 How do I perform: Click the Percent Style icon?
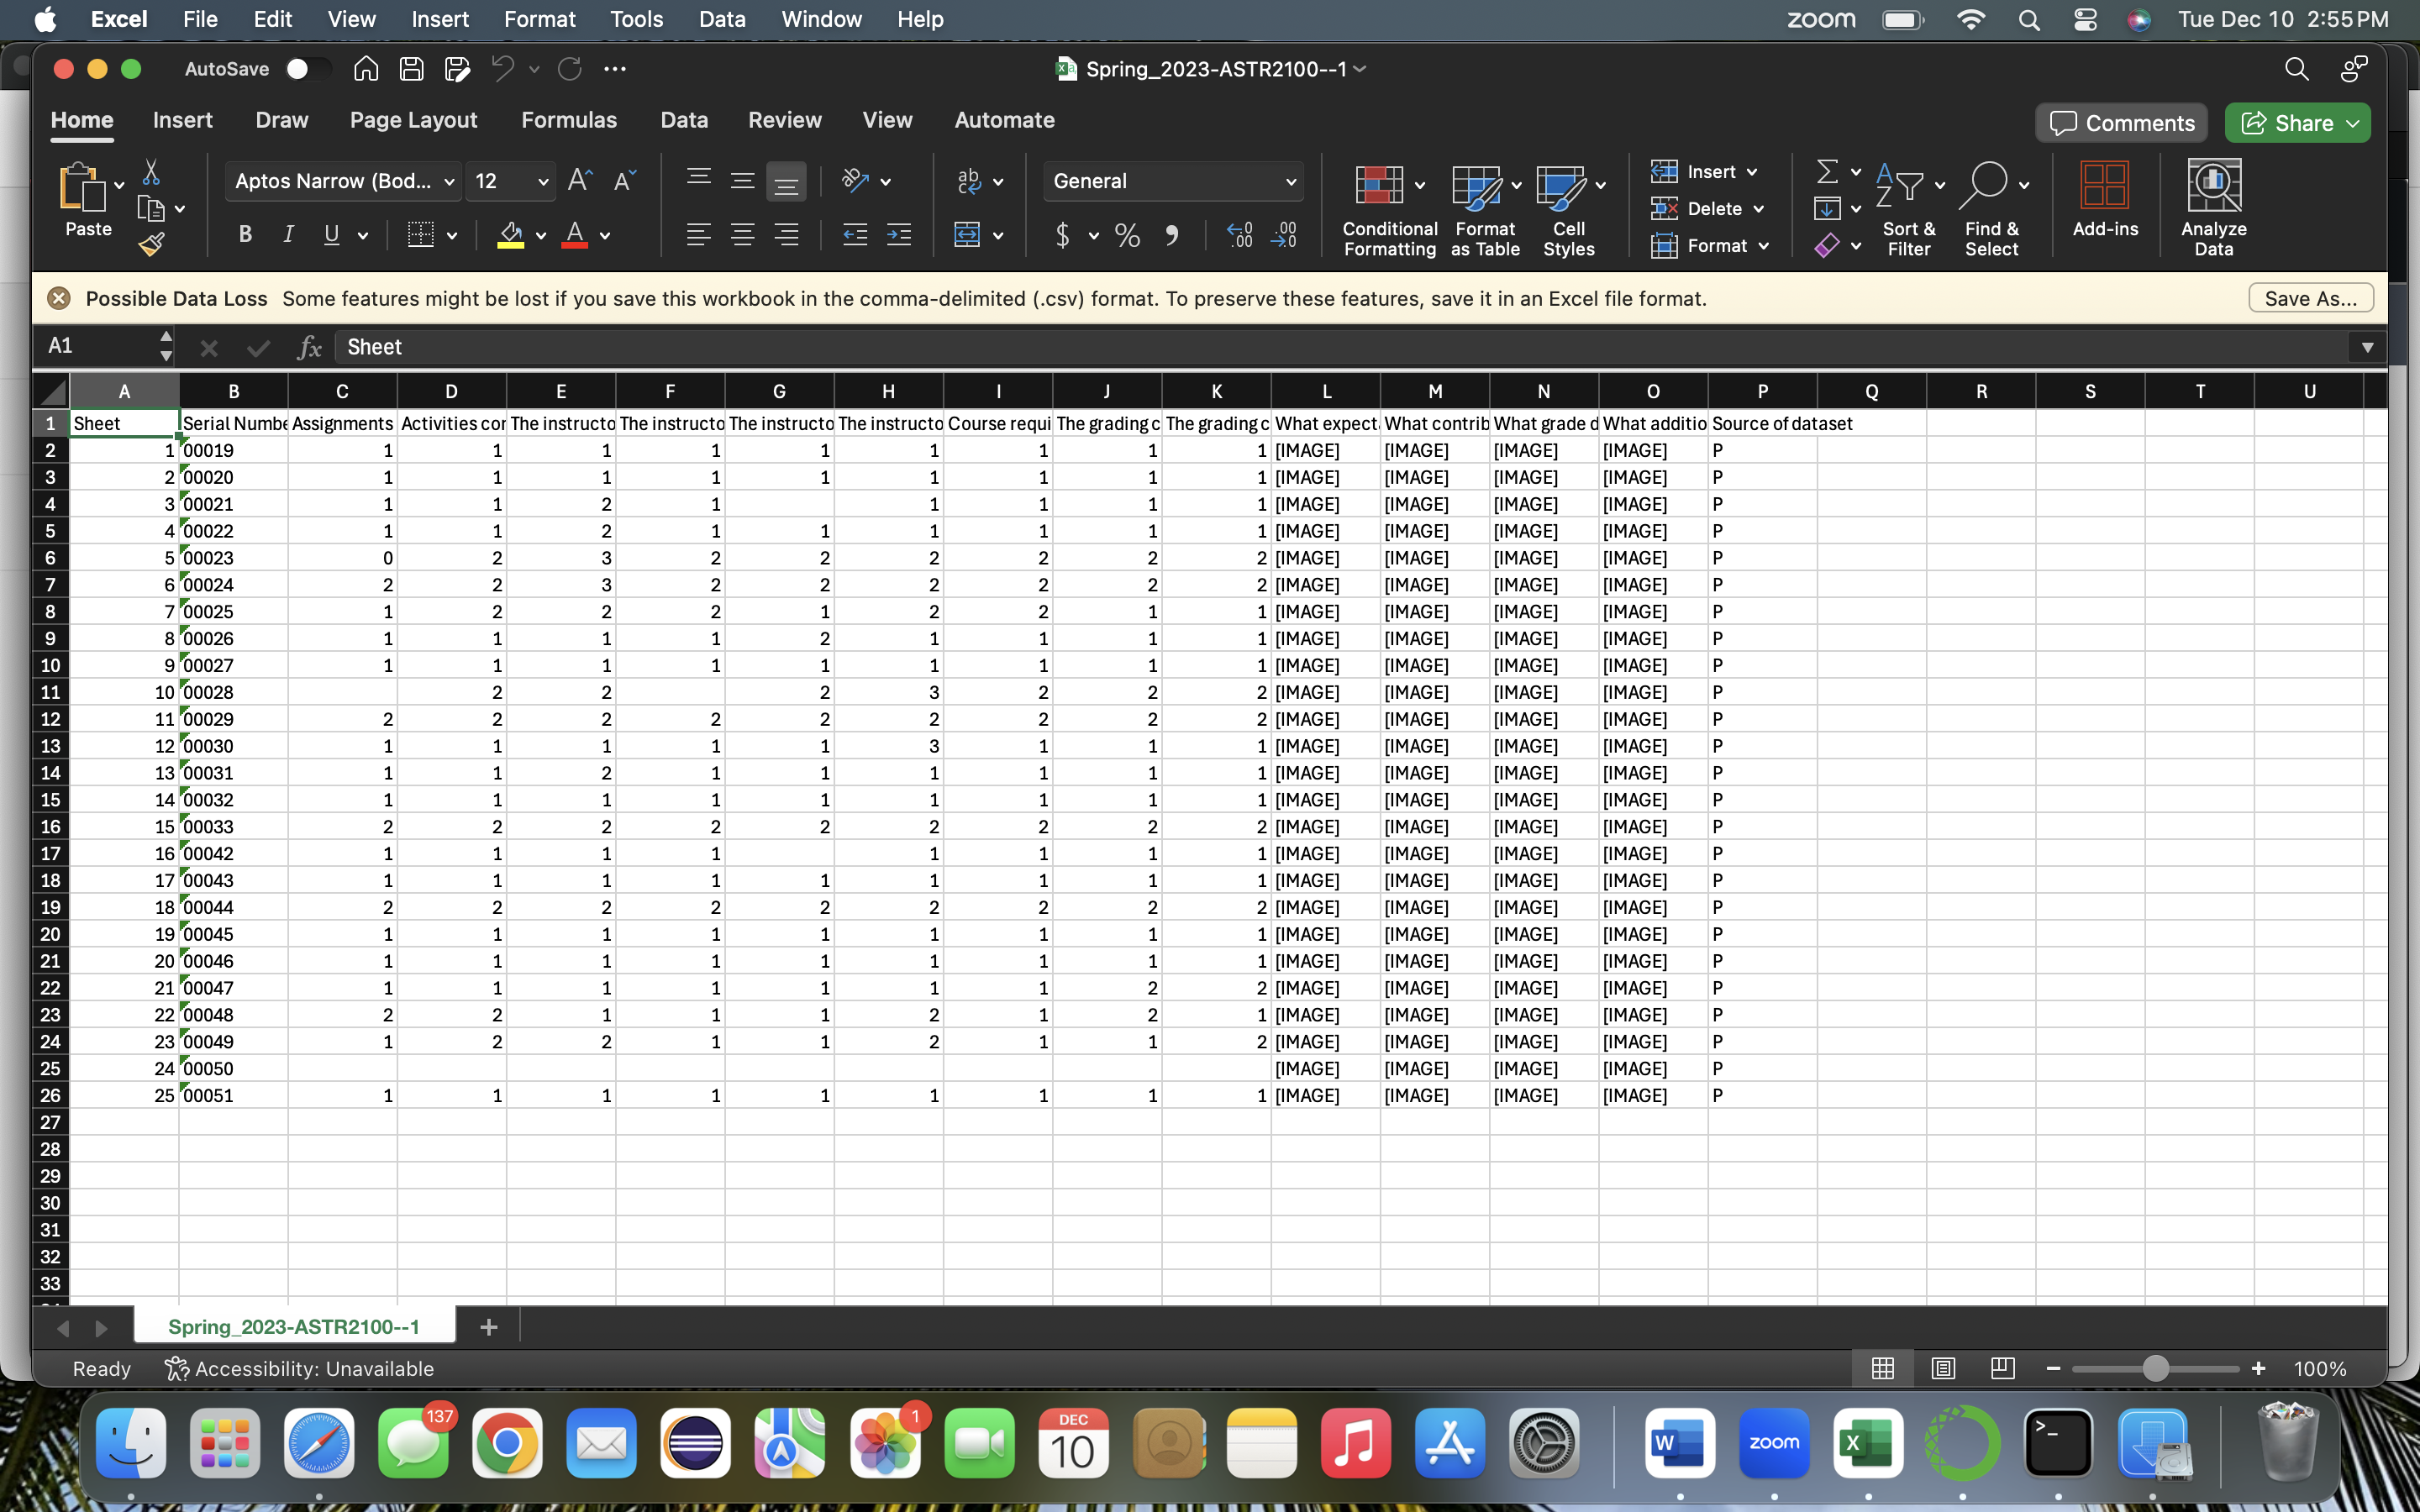pos(1127,236)
